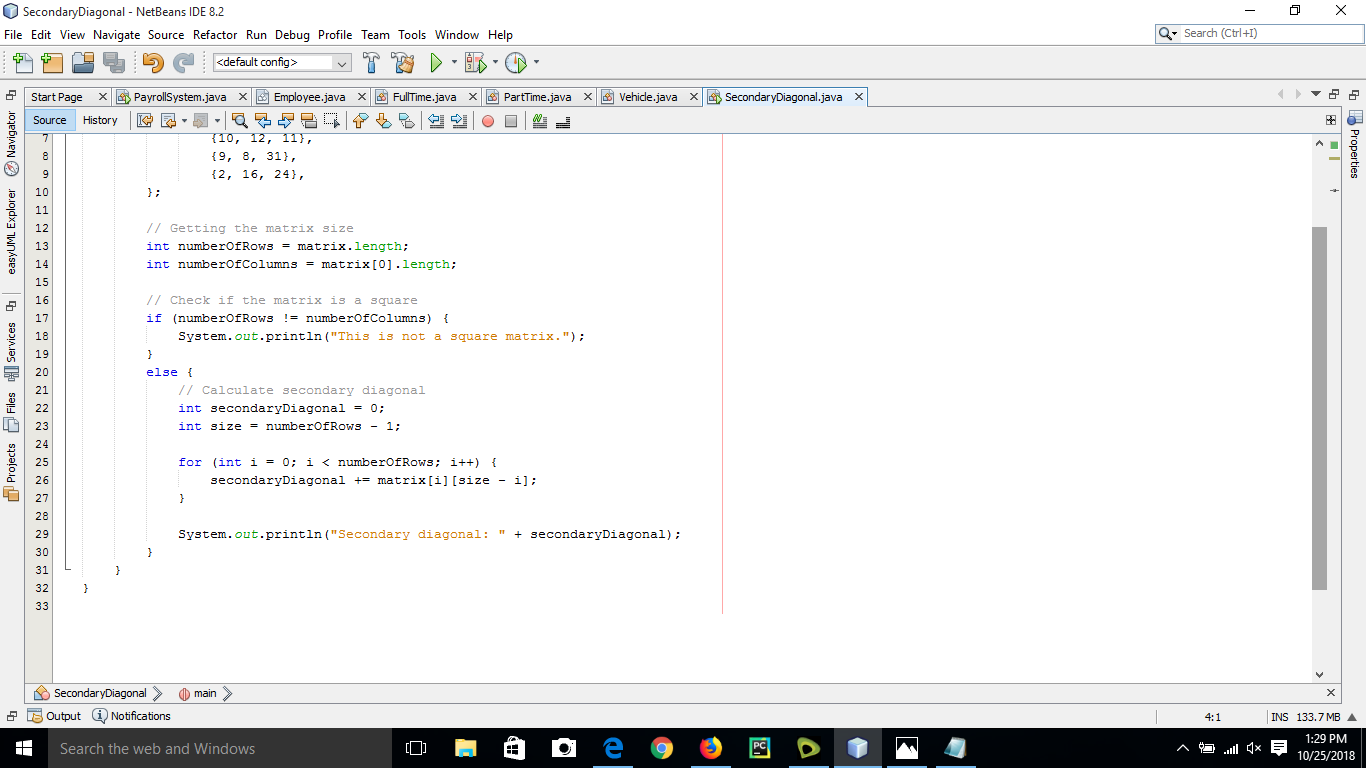Click the Shift Line Right icon
The height and width of the screenshot is (768, 1366).
(459, 121)
